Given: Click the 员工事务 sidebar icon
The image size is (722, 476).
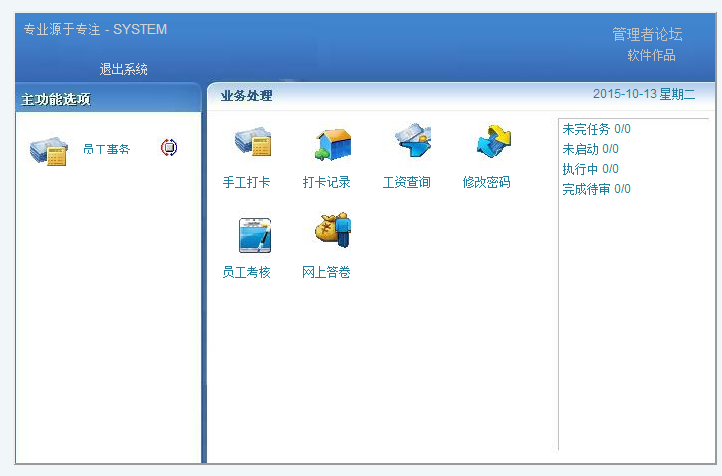Looking at the screenshot, I should (48, 150).
